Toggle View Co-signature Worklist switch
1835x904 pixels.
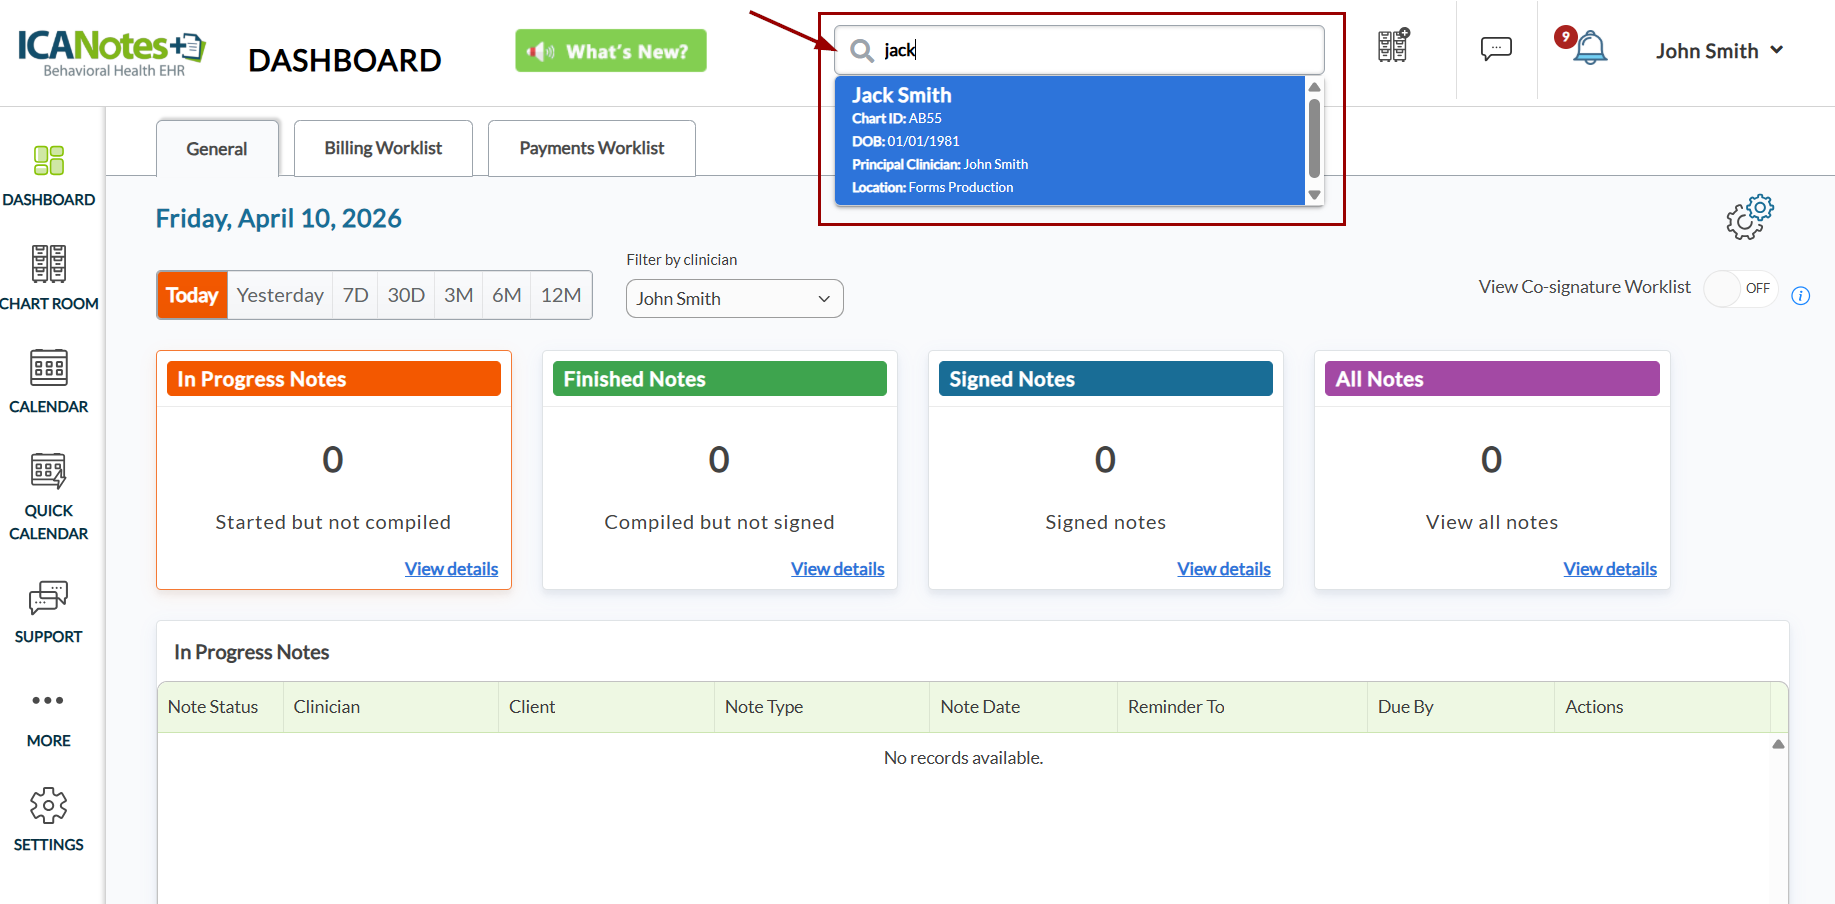[1740, 289]
